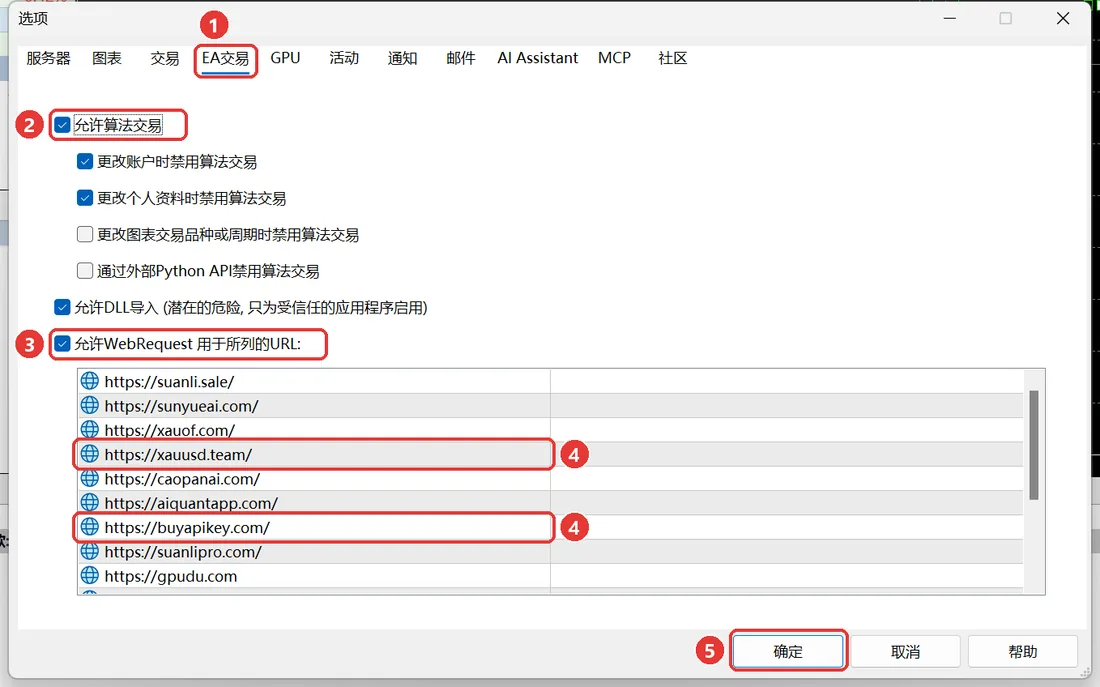The width and height of the screenshot is (1100, 687).
Task: Select URL row https://buyapikey.com/
Action: coord(550,527)
